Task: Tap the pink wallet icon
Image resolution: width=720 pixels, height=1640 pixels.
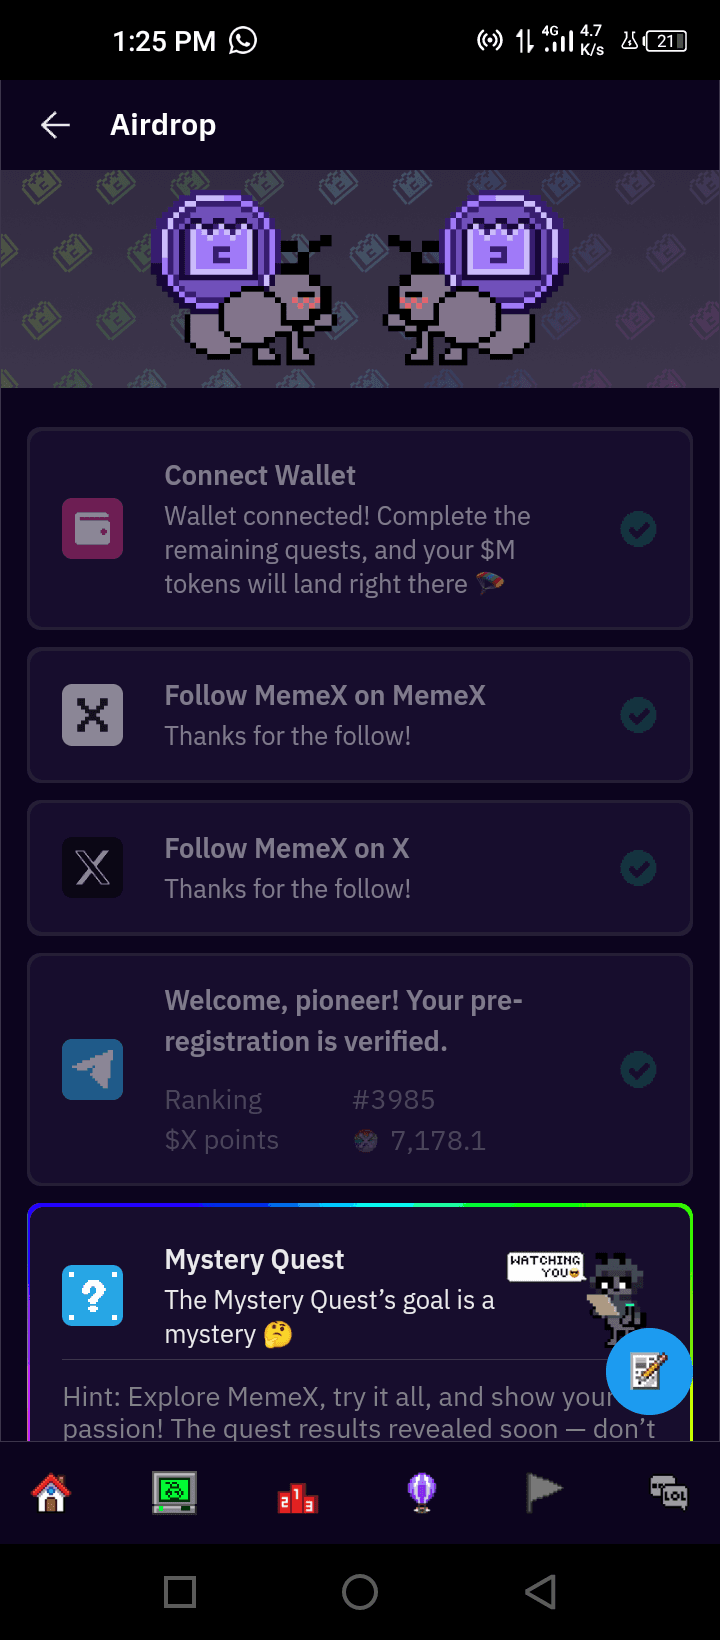Action: [x=93, y=529]
